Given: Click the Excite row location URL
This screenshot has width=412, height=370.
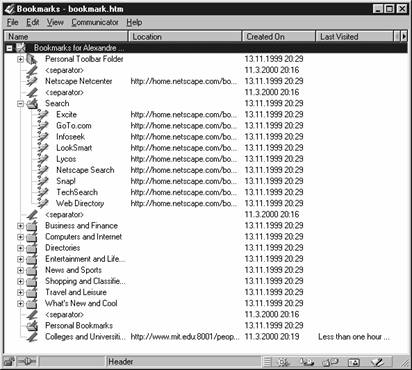Looking at the screenshot, I should pyautogui.click(x=184, y=115).
